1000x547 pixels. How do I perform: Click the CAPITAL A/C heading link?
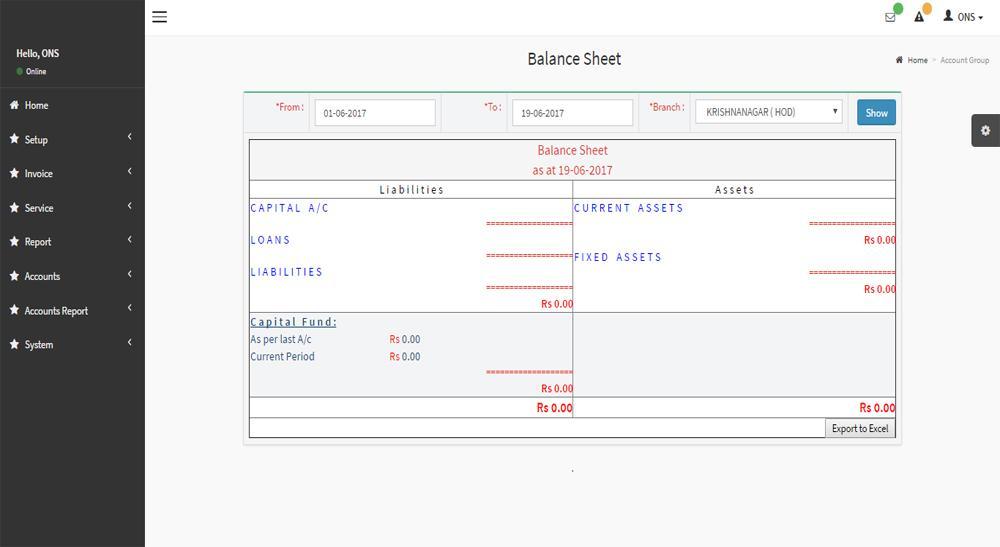290,208
